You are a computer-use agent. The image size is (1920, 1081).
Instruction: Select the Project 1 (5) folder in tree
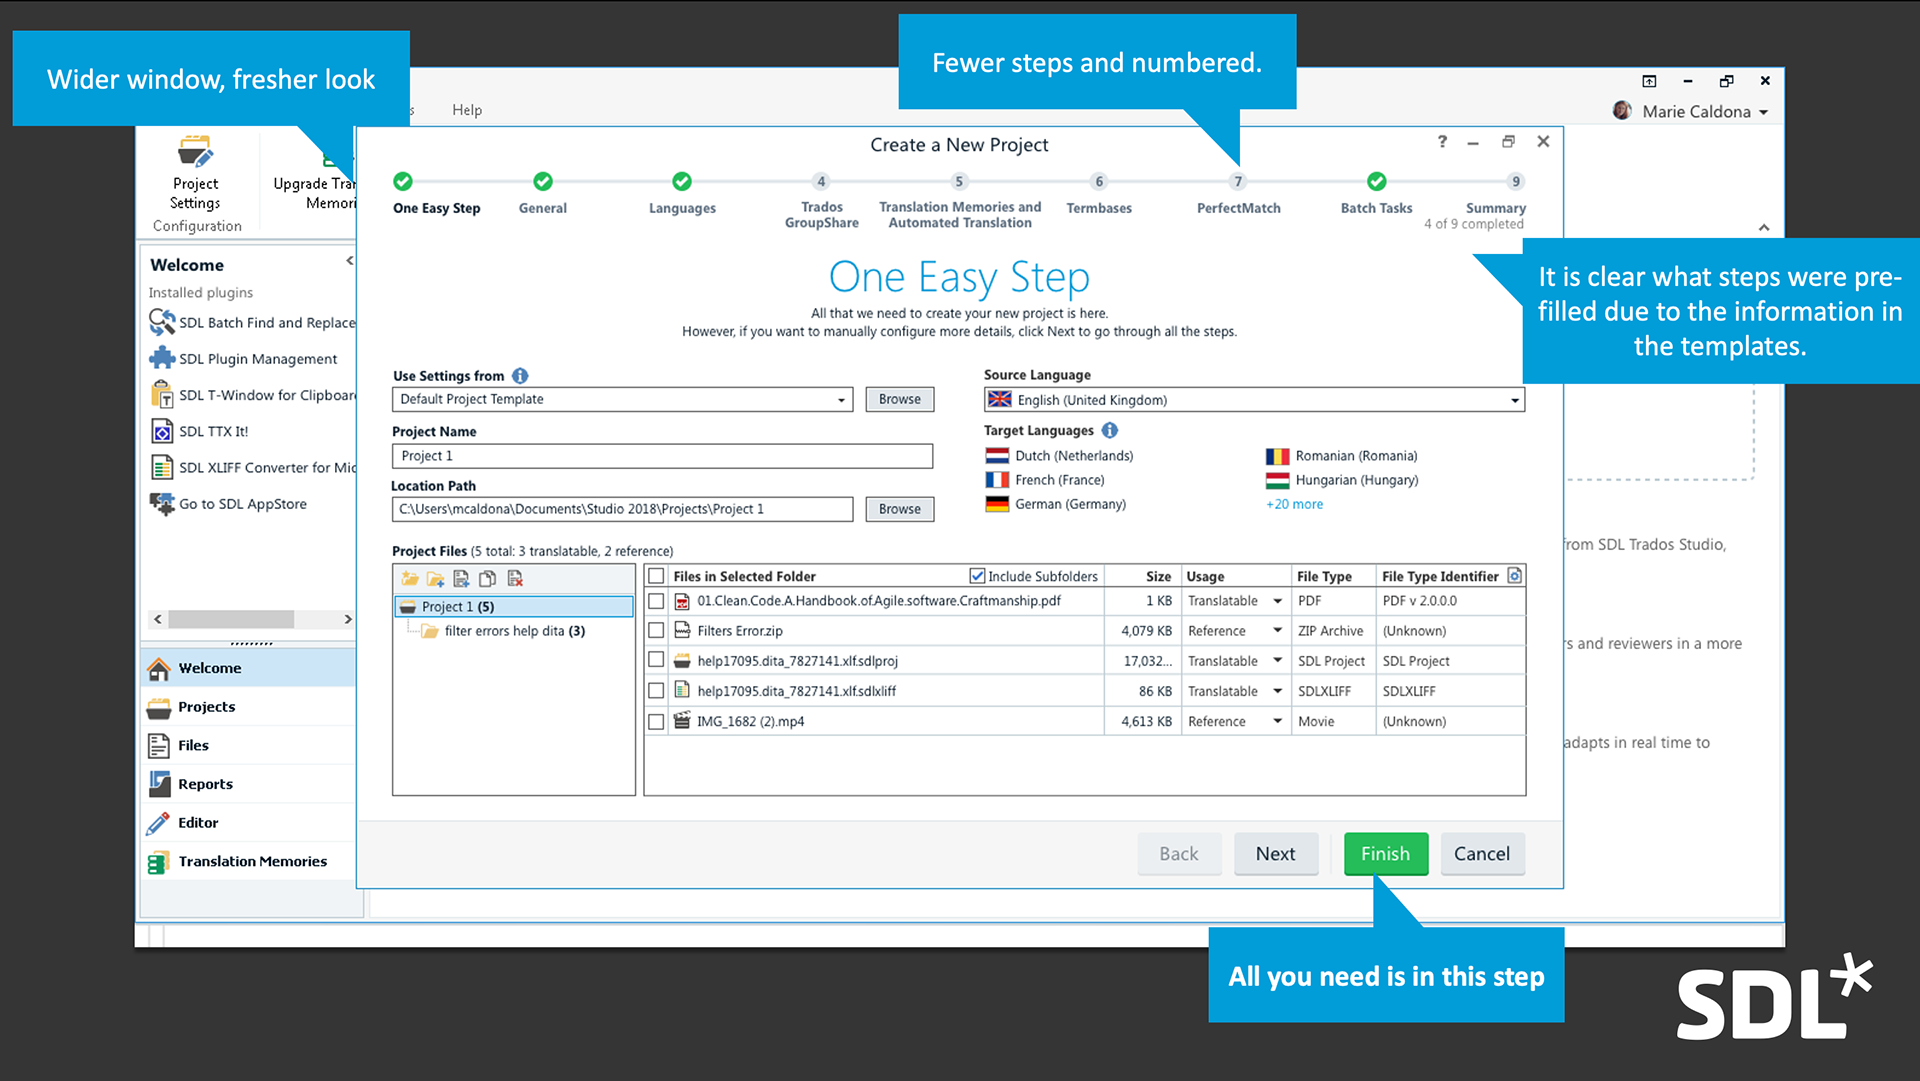pyautogui.click(x=514, y=607)
